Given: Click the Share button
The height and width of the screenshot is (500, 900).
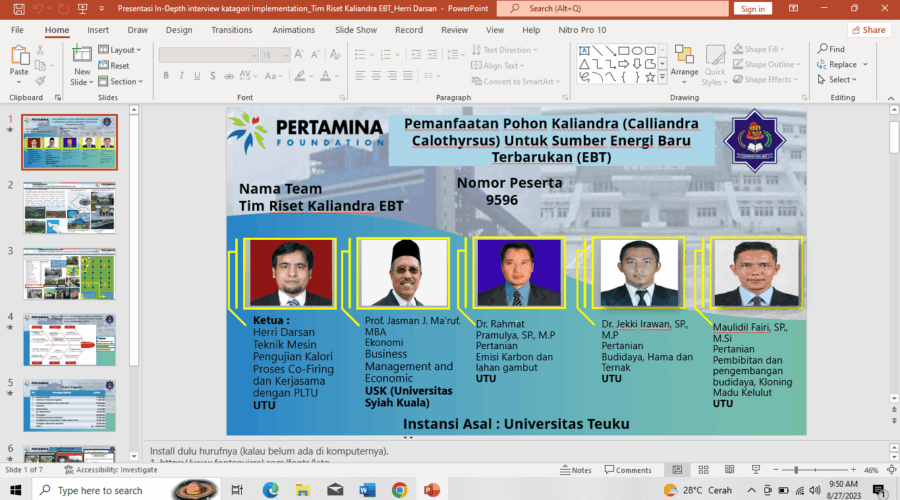Looking at the screenshot, I should coord(868,30).
